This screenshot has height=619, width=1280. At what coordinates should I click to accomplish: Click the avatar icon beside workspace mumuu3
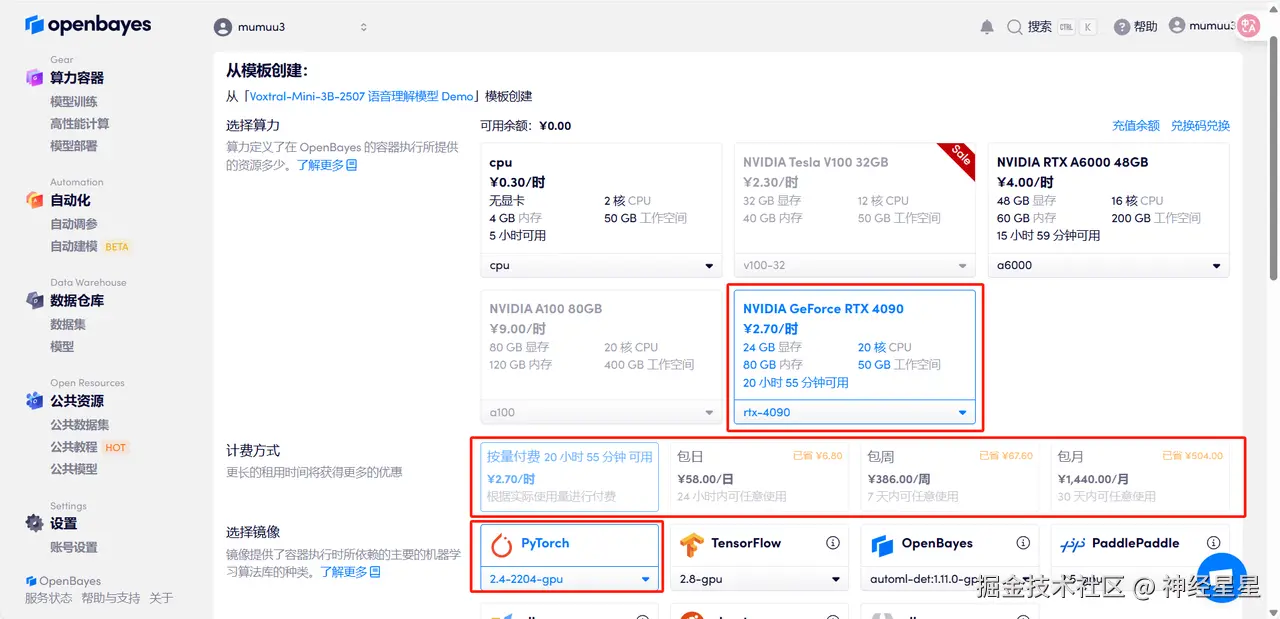pos(223,27)
